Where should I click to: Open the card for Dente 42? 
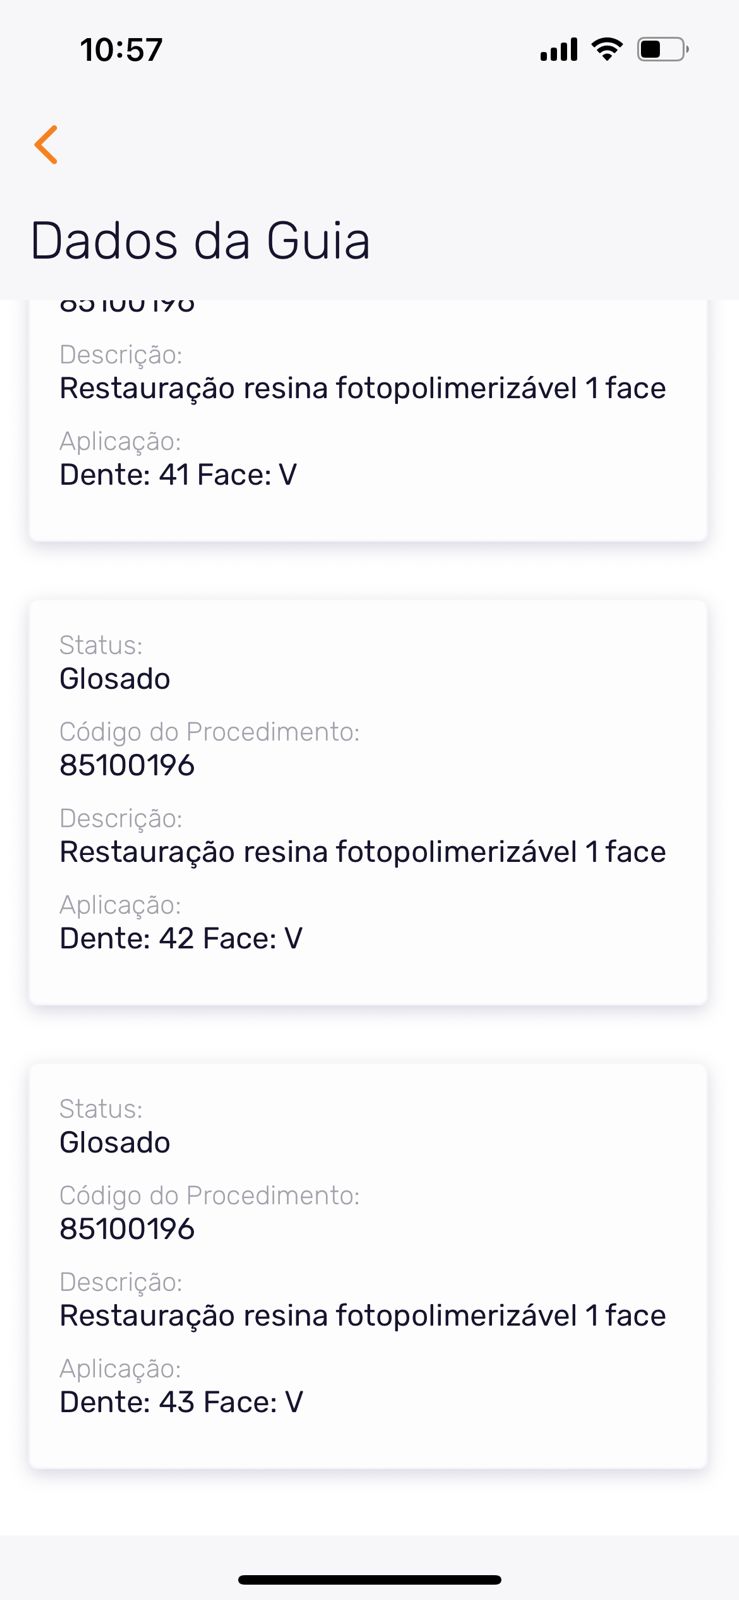[368, 802]
